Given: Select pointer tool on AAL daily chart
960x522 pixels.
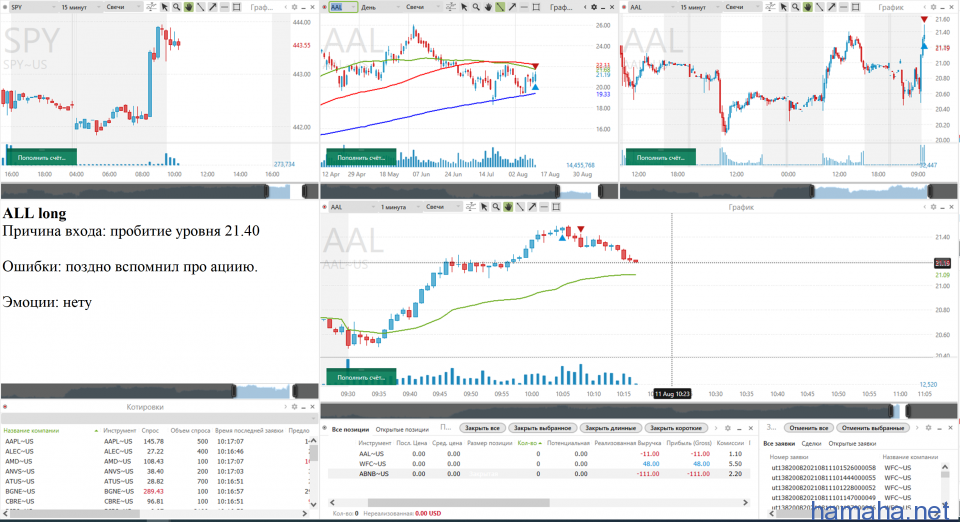Looking at the screenshot, I should (x=464, y=7).
